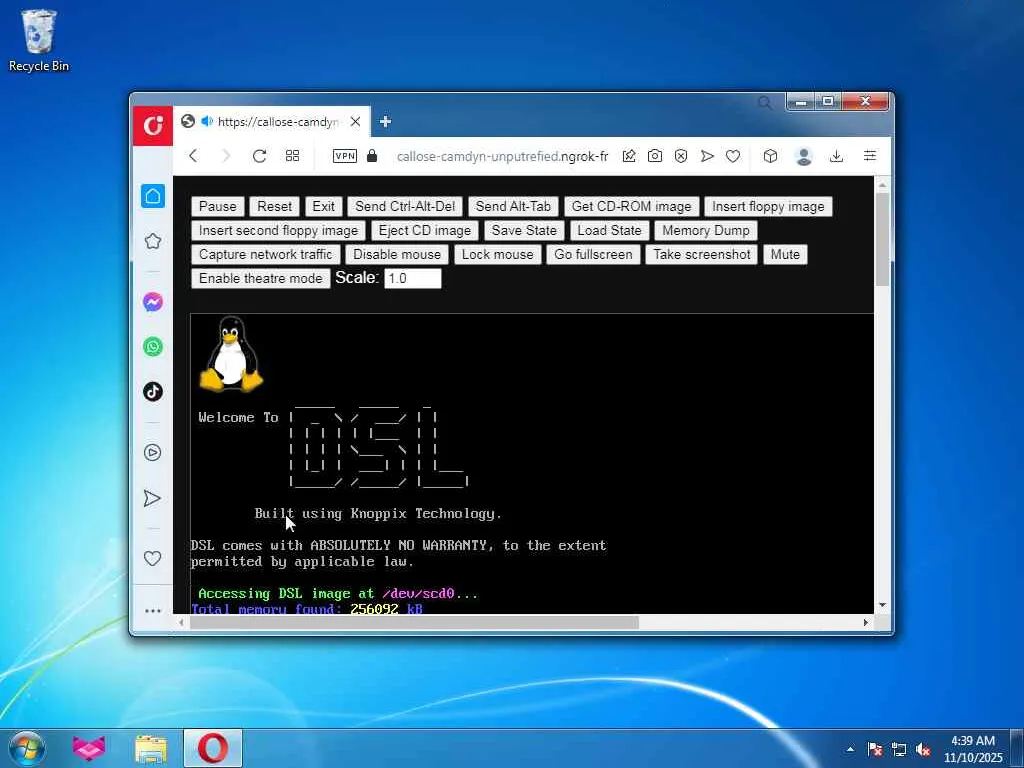
Task: Open the Windows Start button
Action: point(26,748)
